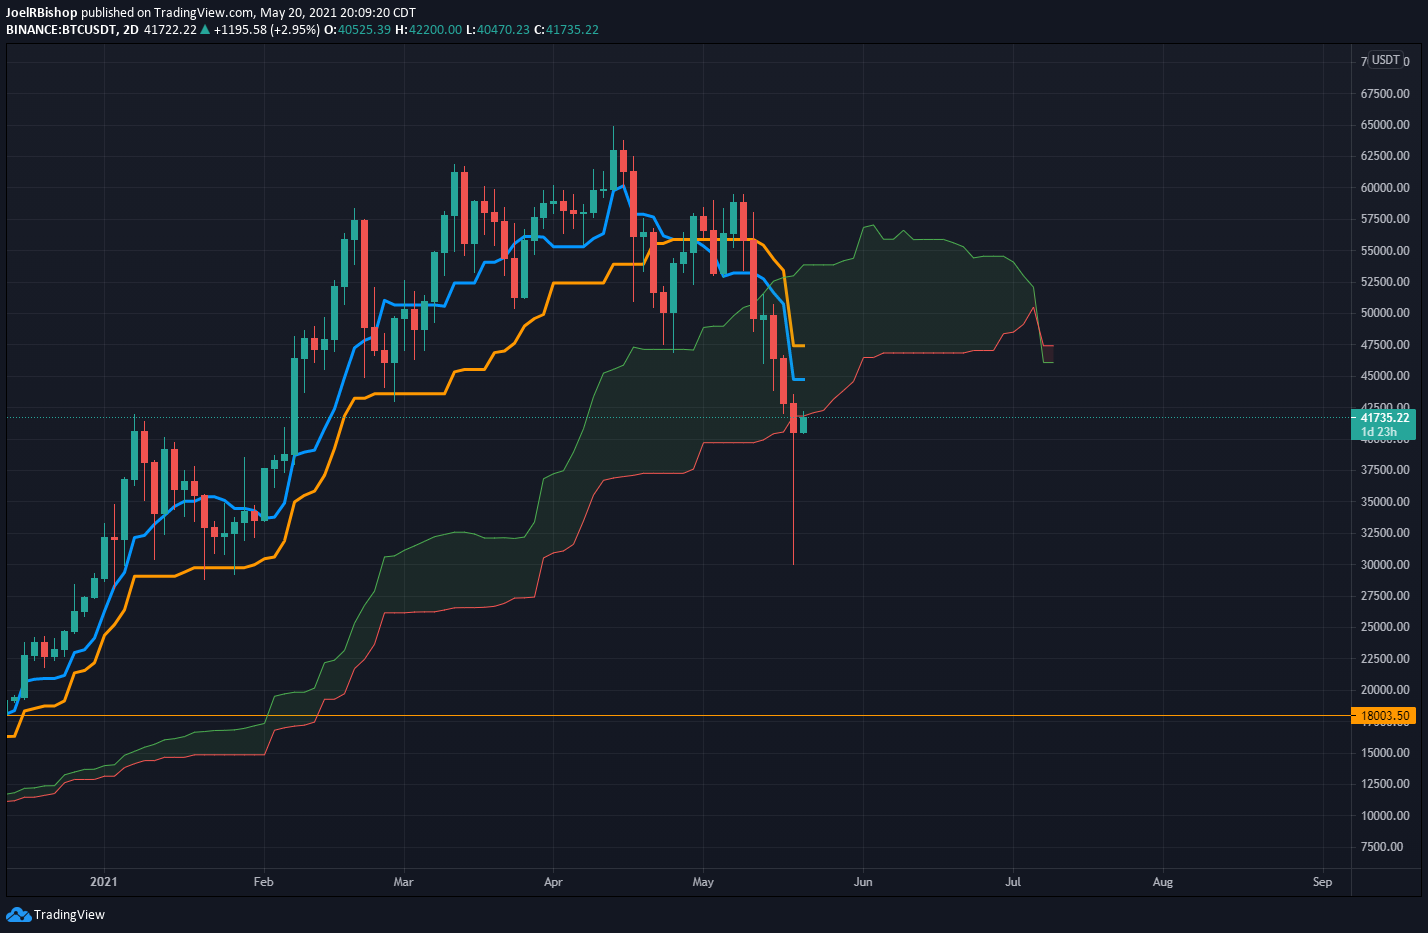Click the 20000.00 price axis label
1428x933 pixels.
[1385, 690]
